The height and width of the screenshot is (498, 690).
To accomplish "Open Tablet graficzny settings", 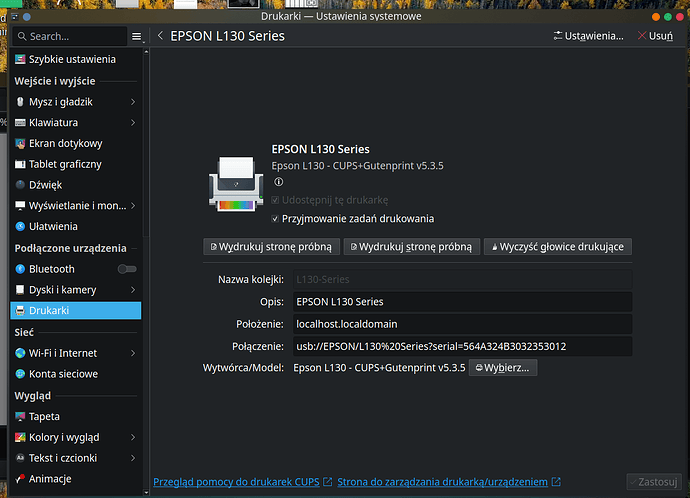I will [76, 164].
